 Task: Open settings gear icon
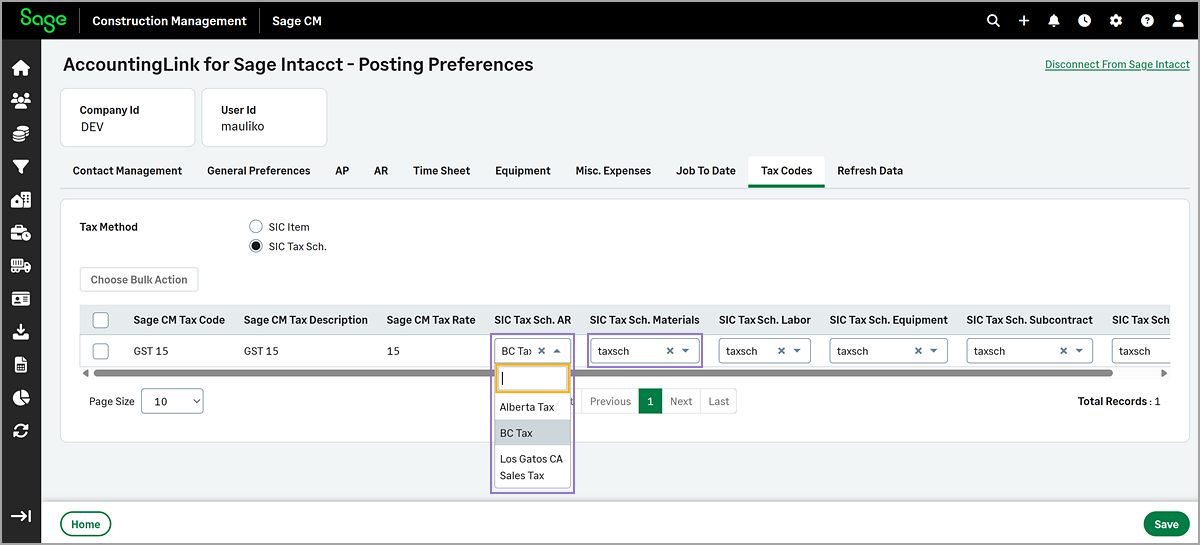(x=1116, y=20)
